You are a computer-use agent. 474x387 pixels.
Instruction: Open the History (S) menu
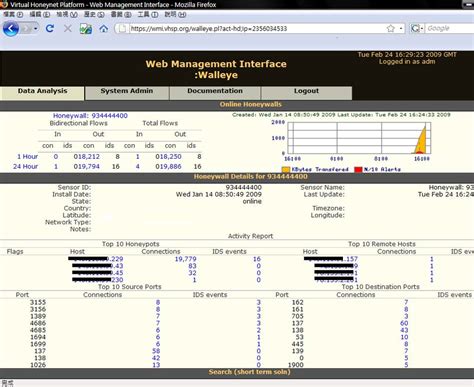(x=94, y=15)
